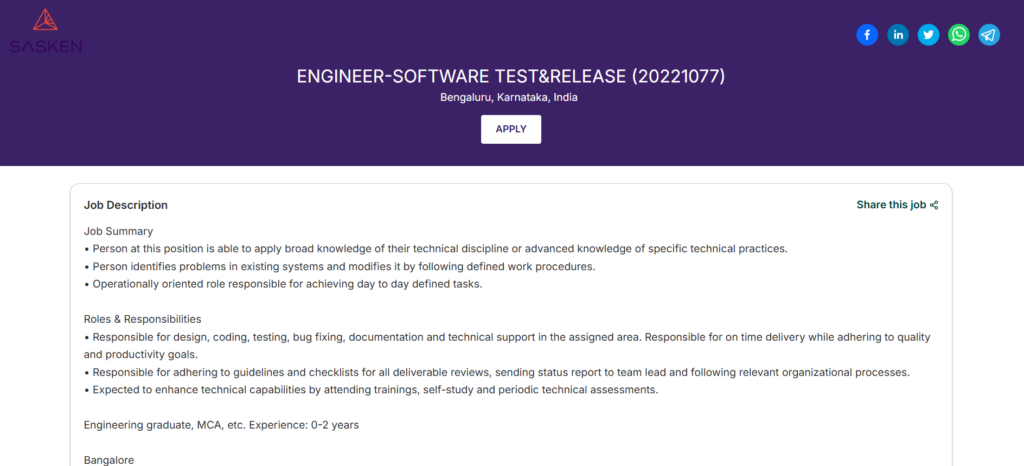This screenshot has height=466, width=1024.
Task: Click the Job Summary subheading
Action: tap(118, 231)
